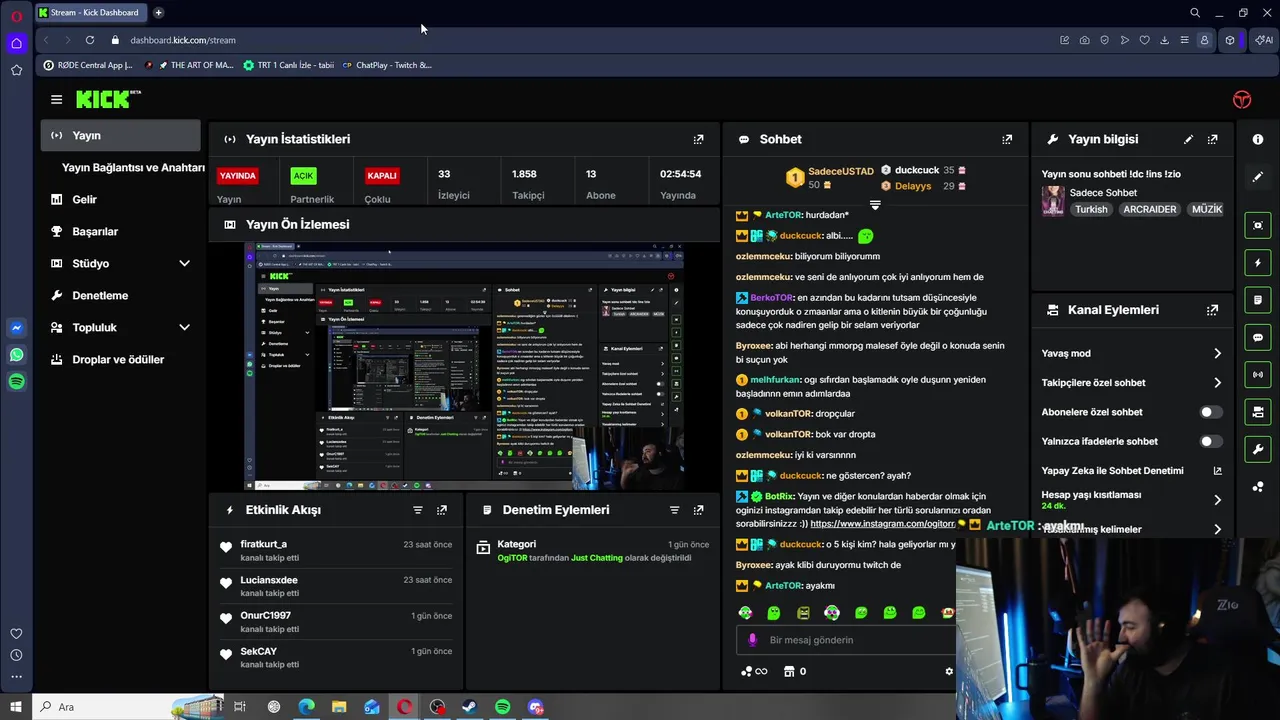Edit stream info with the pencil icon in Yayın bilgisi
Viewport: 1280px width, 720px height.
(1188, 139)
